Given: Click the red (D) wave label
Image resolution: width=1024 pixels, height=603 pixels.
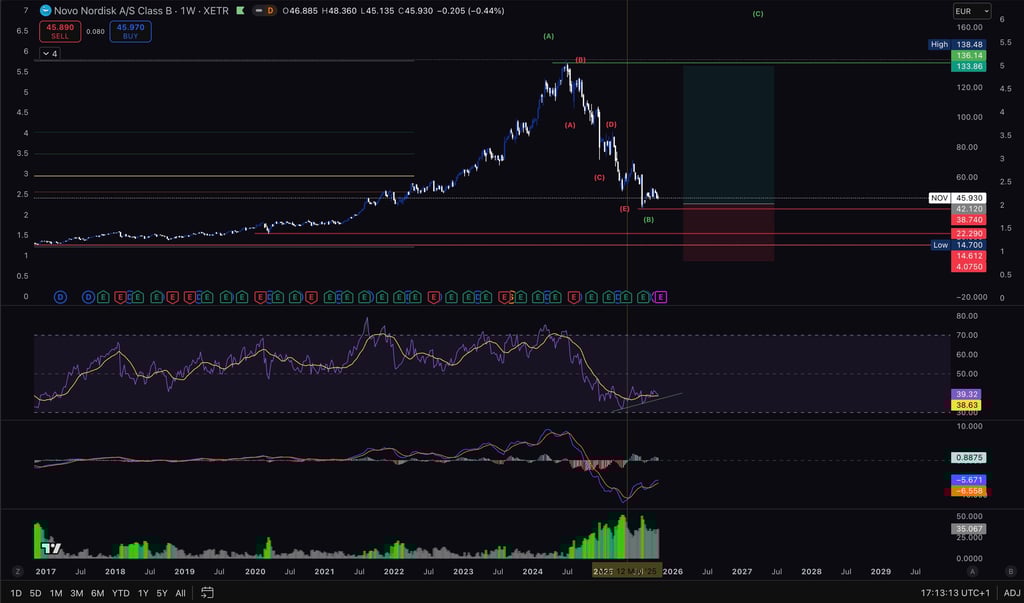Looking at the screenshot, I should pyautogui.click(x=611, y=124).
